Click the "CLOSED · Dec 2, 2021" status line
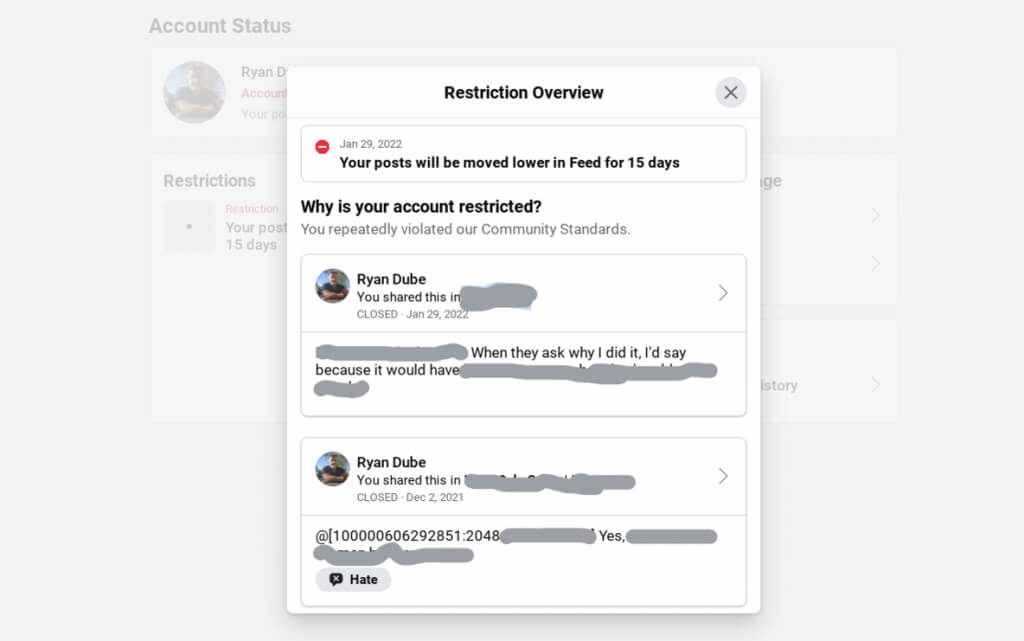 click(x=408, y=497)
